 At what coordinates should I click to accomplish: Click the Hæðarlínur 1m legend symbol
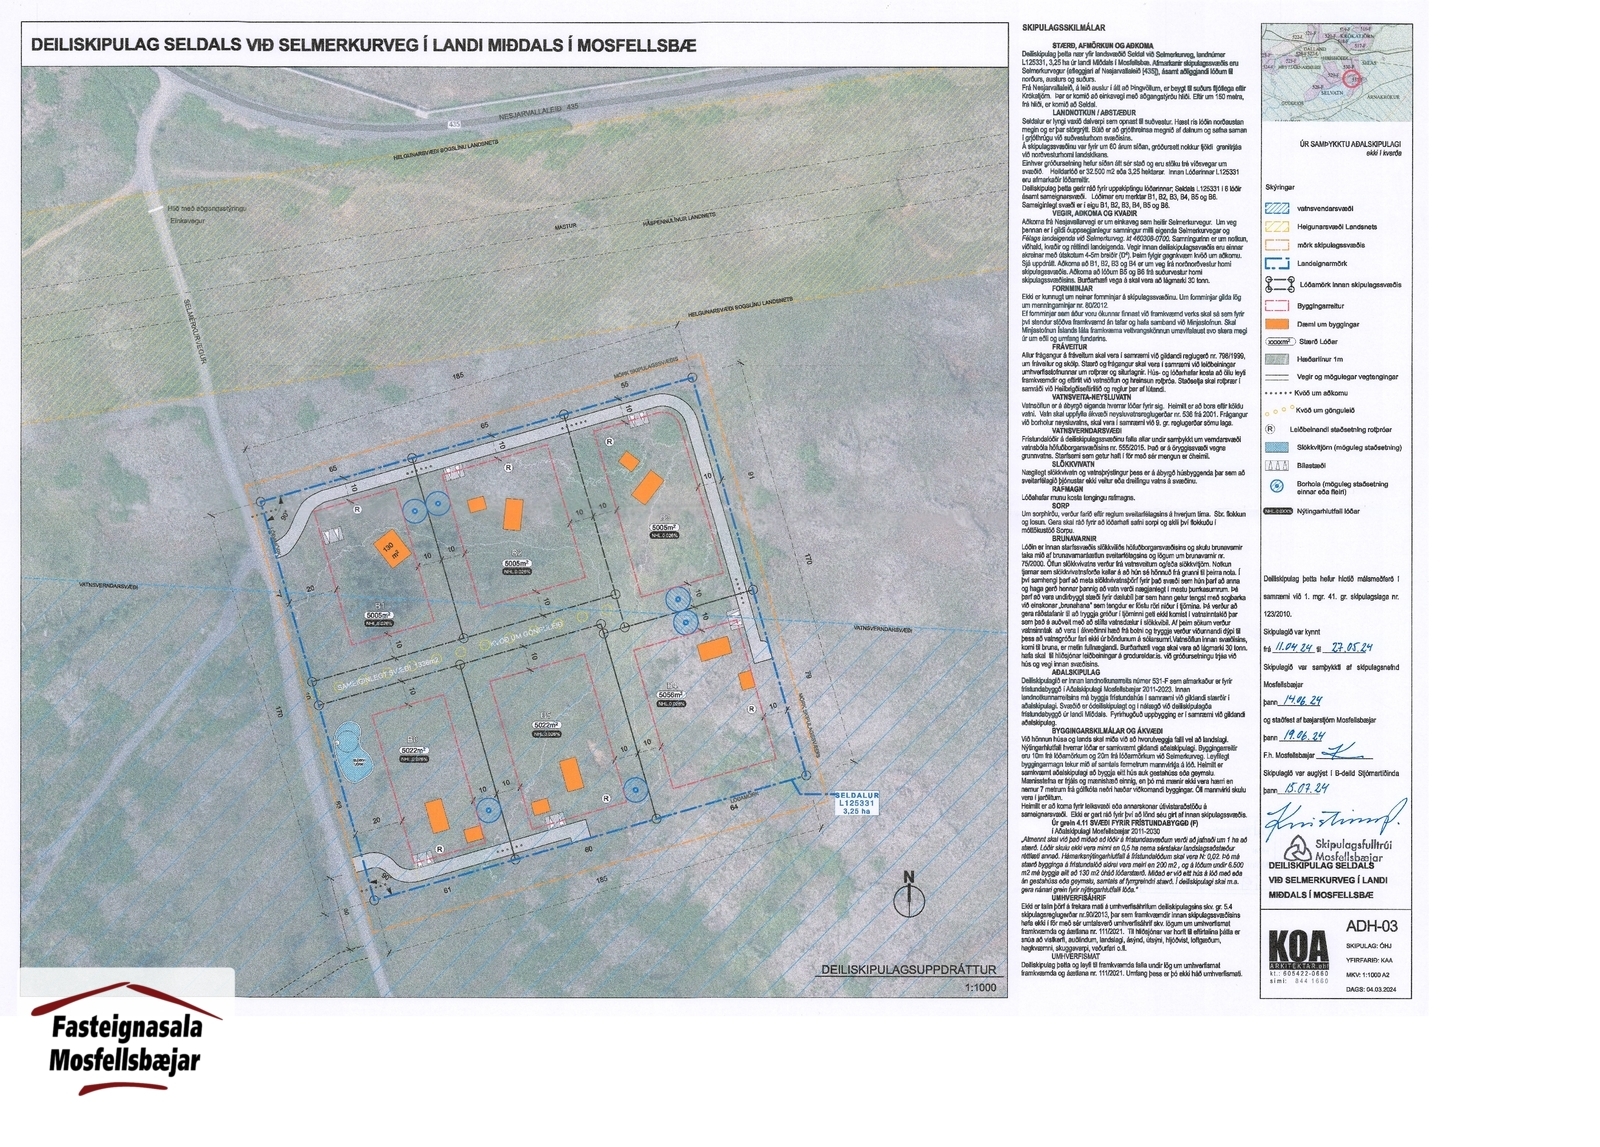tap(1275, 358)
